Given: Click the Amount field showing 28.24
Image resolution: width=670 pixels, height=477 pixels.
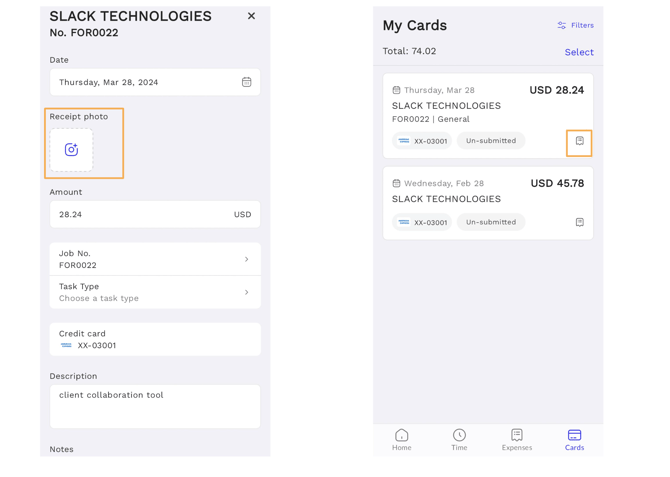Looking at the screenshot, I should point(140,214).
